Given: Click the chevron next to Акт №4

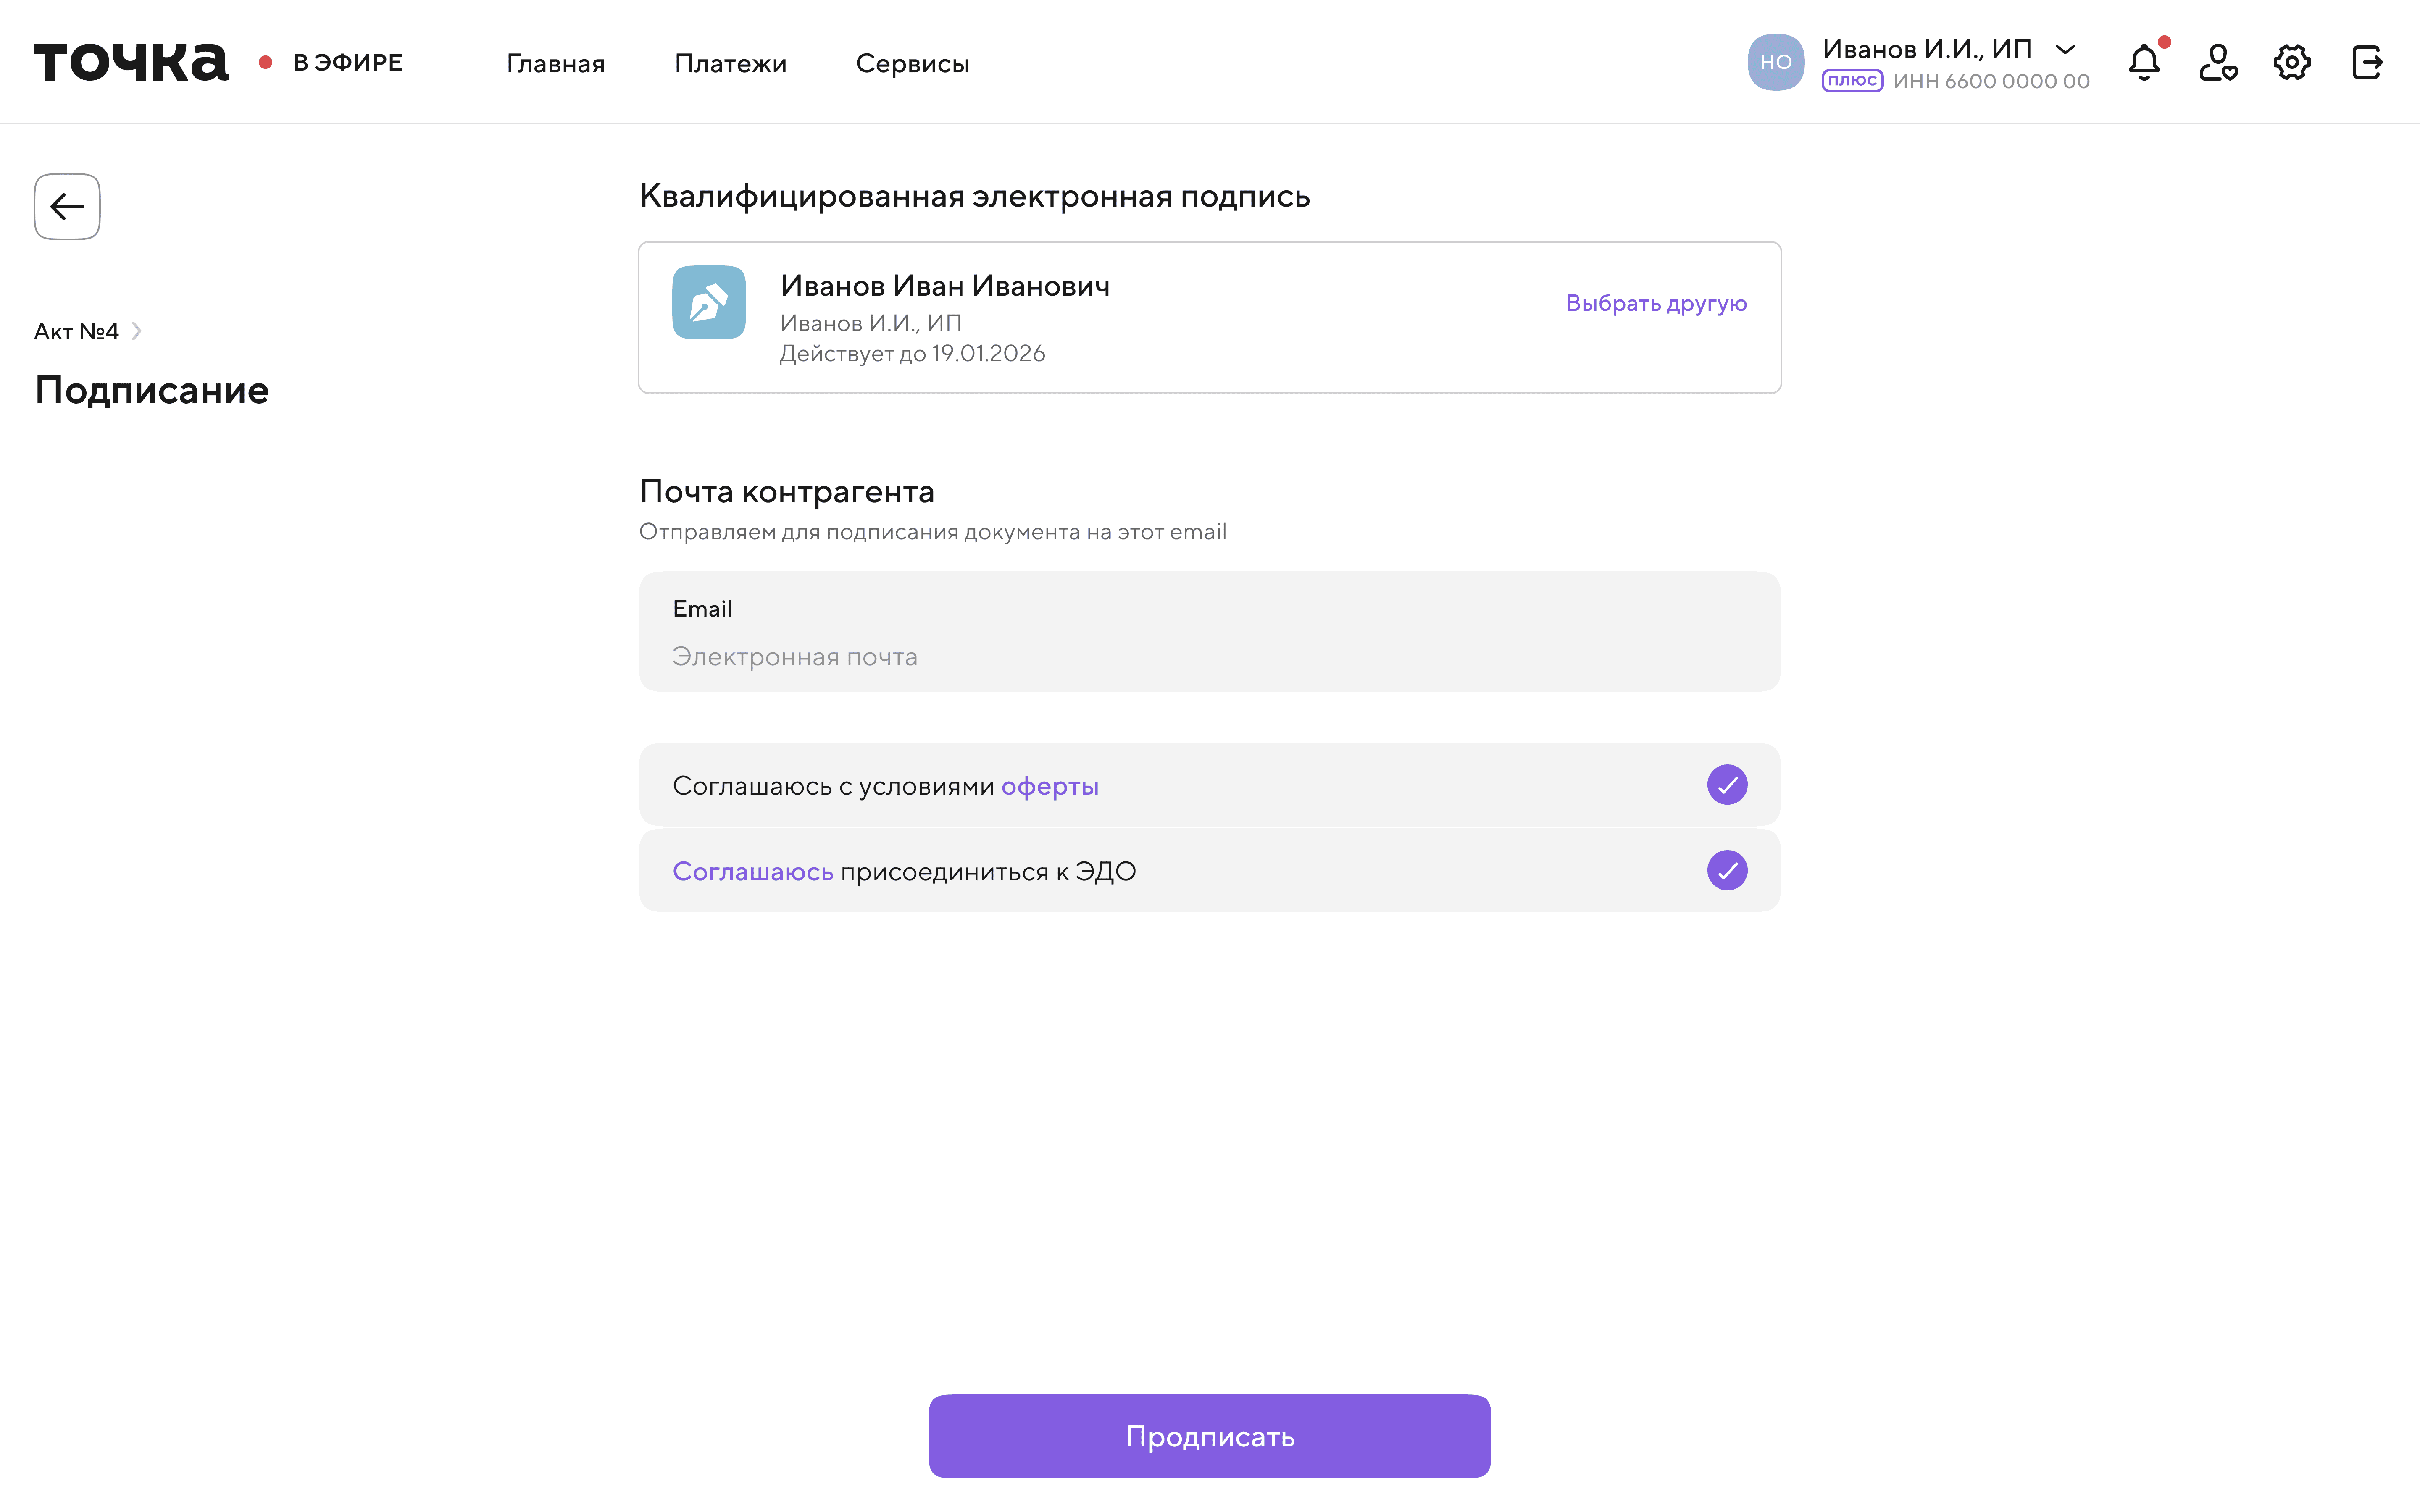Looking at the screenshot, I should 137,331.
